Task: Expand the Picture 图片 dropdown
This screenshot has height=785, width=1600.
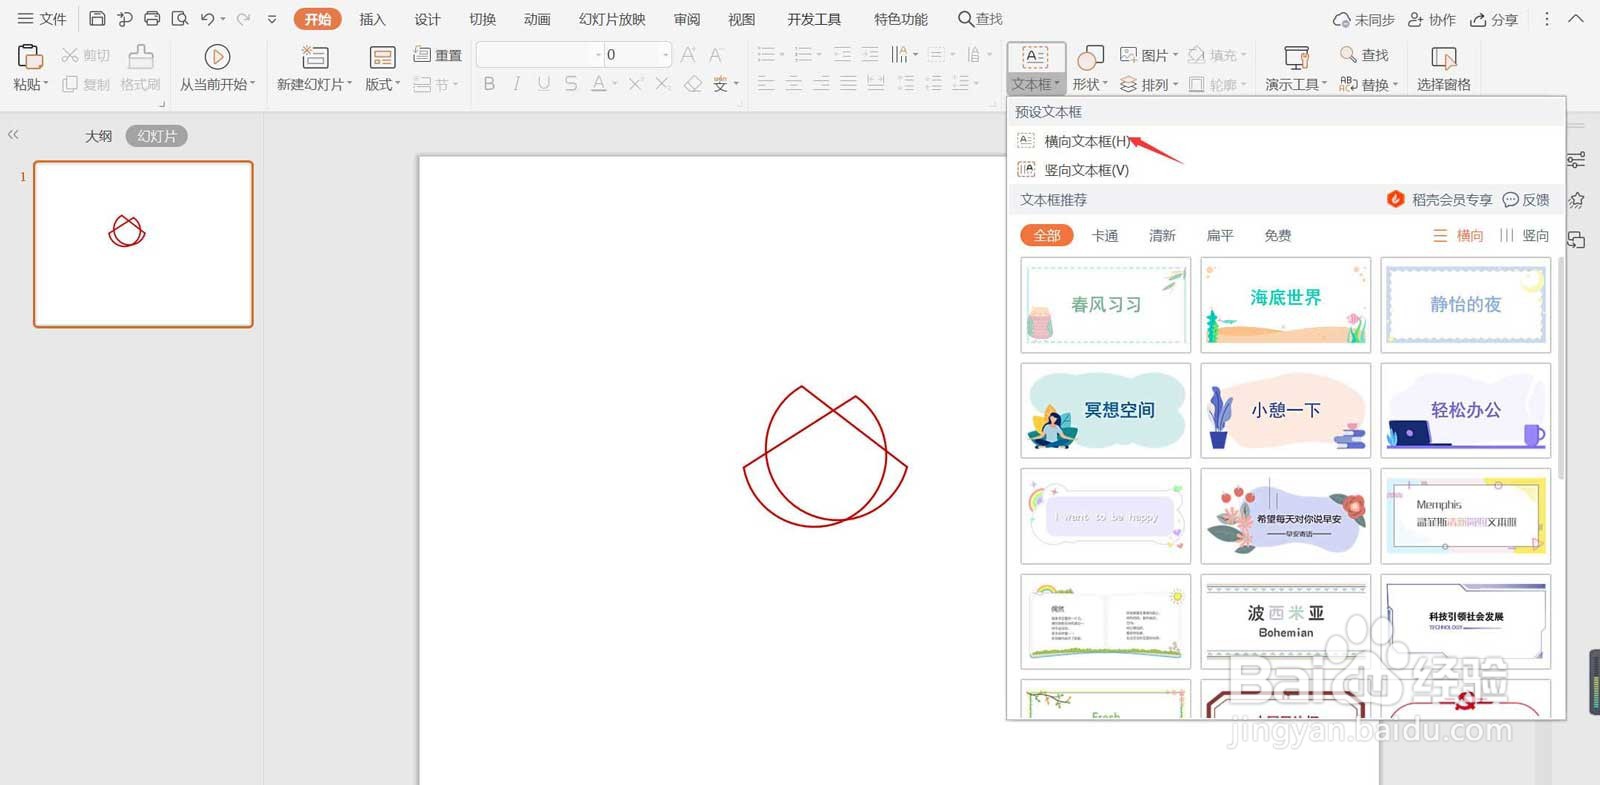Action: 1149,55
